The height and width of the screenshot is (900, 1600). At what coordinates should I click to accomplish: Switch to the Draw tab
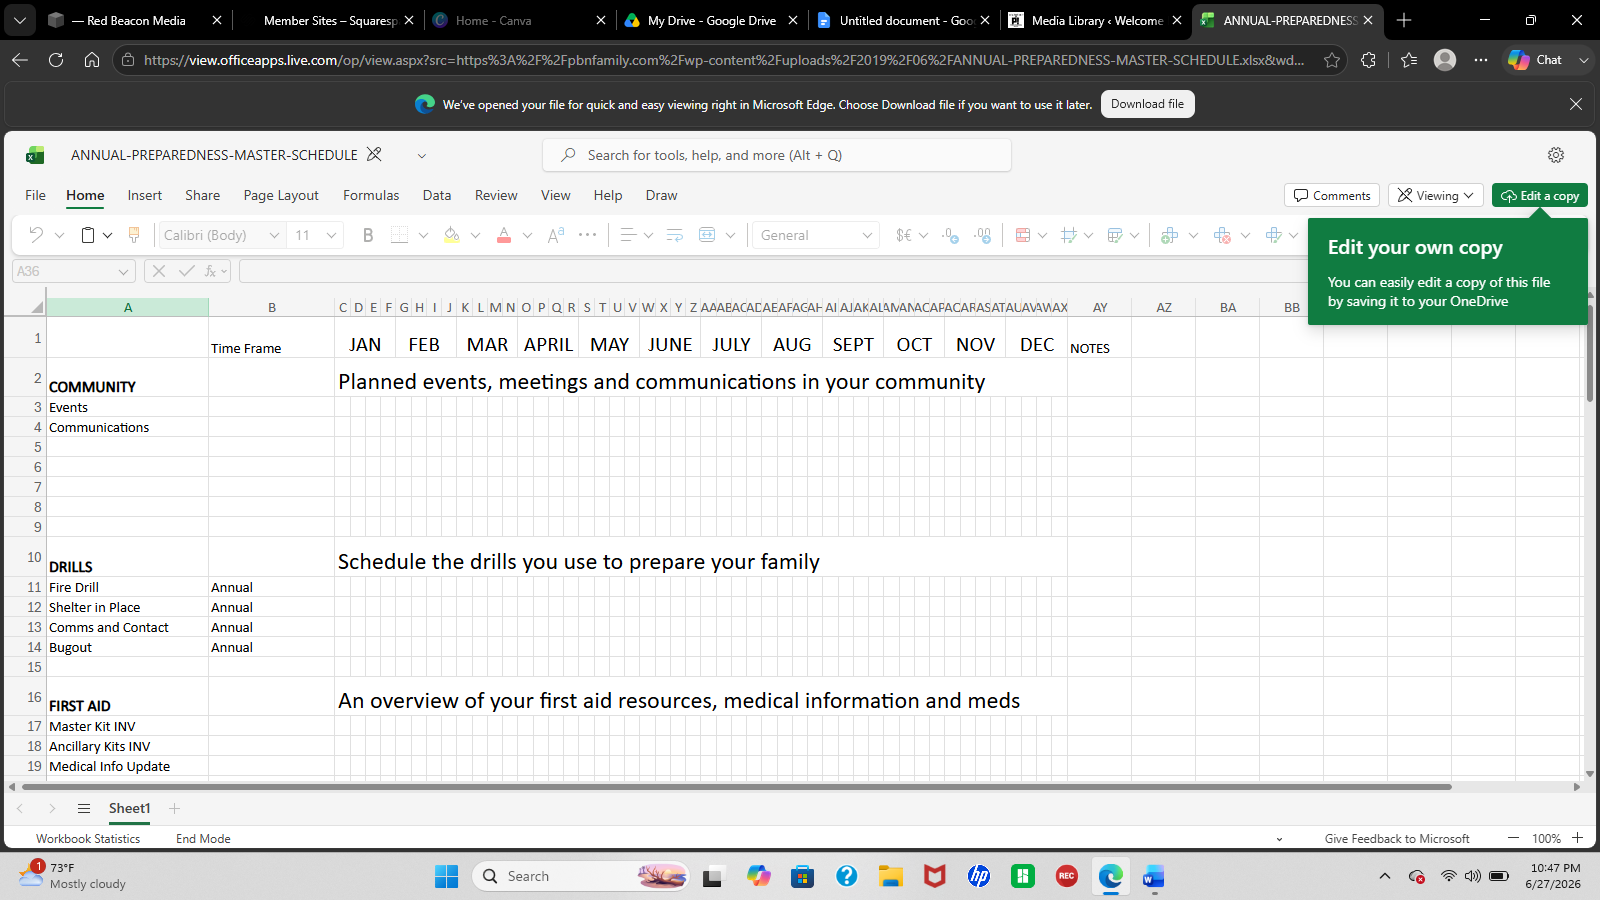point(661,195)
